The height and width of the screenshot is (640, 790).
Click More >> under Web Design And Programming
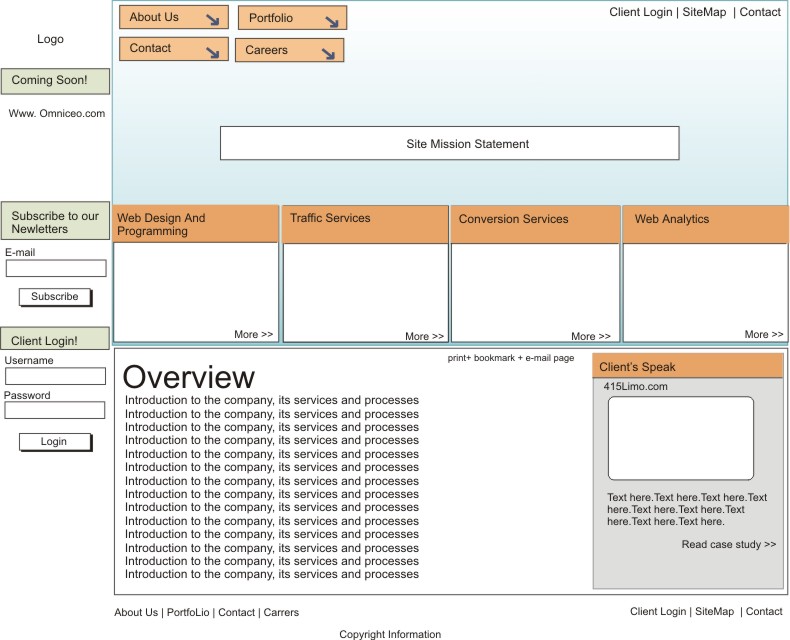click(x=253, y=334)
